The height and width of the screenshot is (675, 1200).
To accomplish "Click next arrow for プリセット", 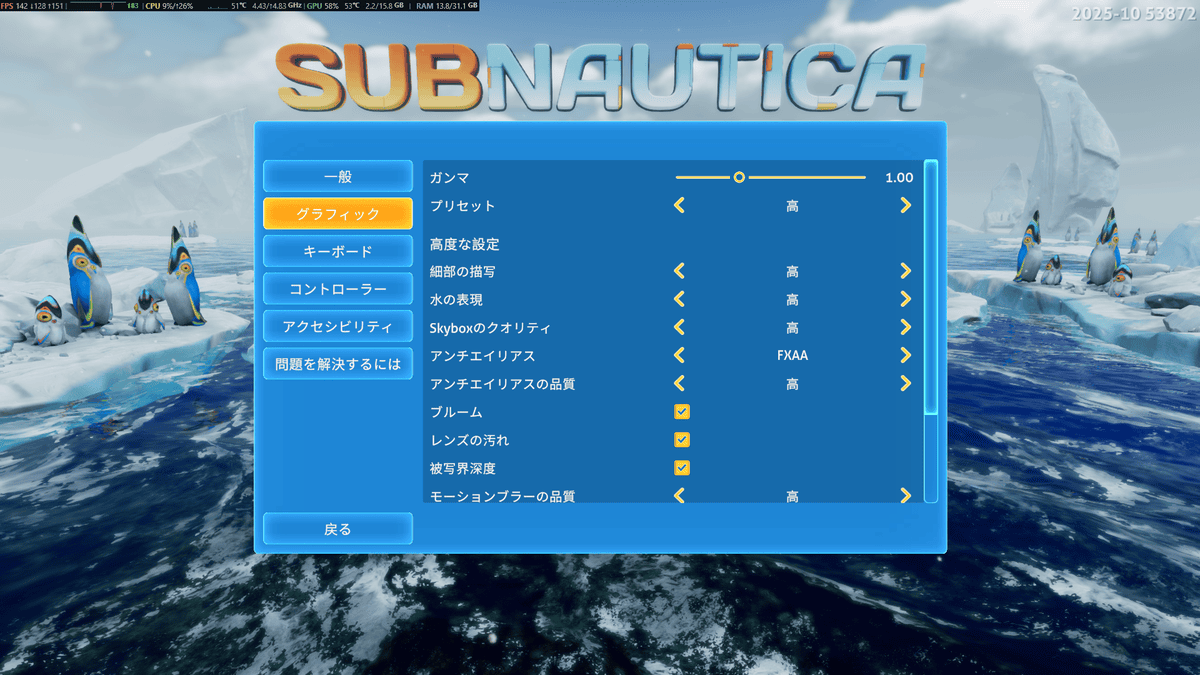I will click(x=905, y=205).
